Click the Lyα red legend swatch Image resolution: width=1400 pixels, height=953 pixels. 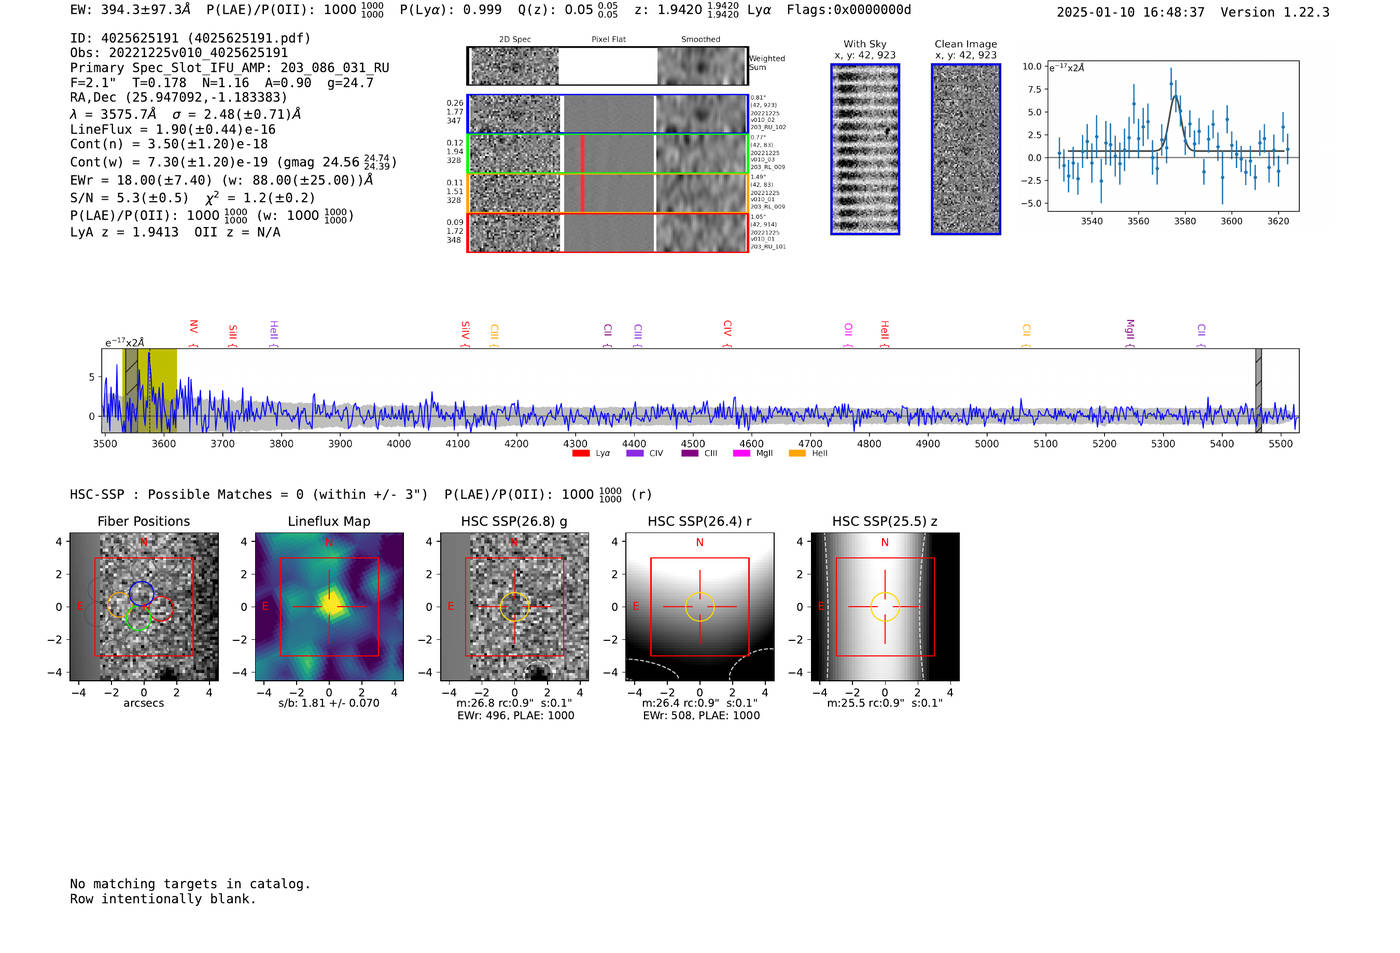tap(580, 453)
